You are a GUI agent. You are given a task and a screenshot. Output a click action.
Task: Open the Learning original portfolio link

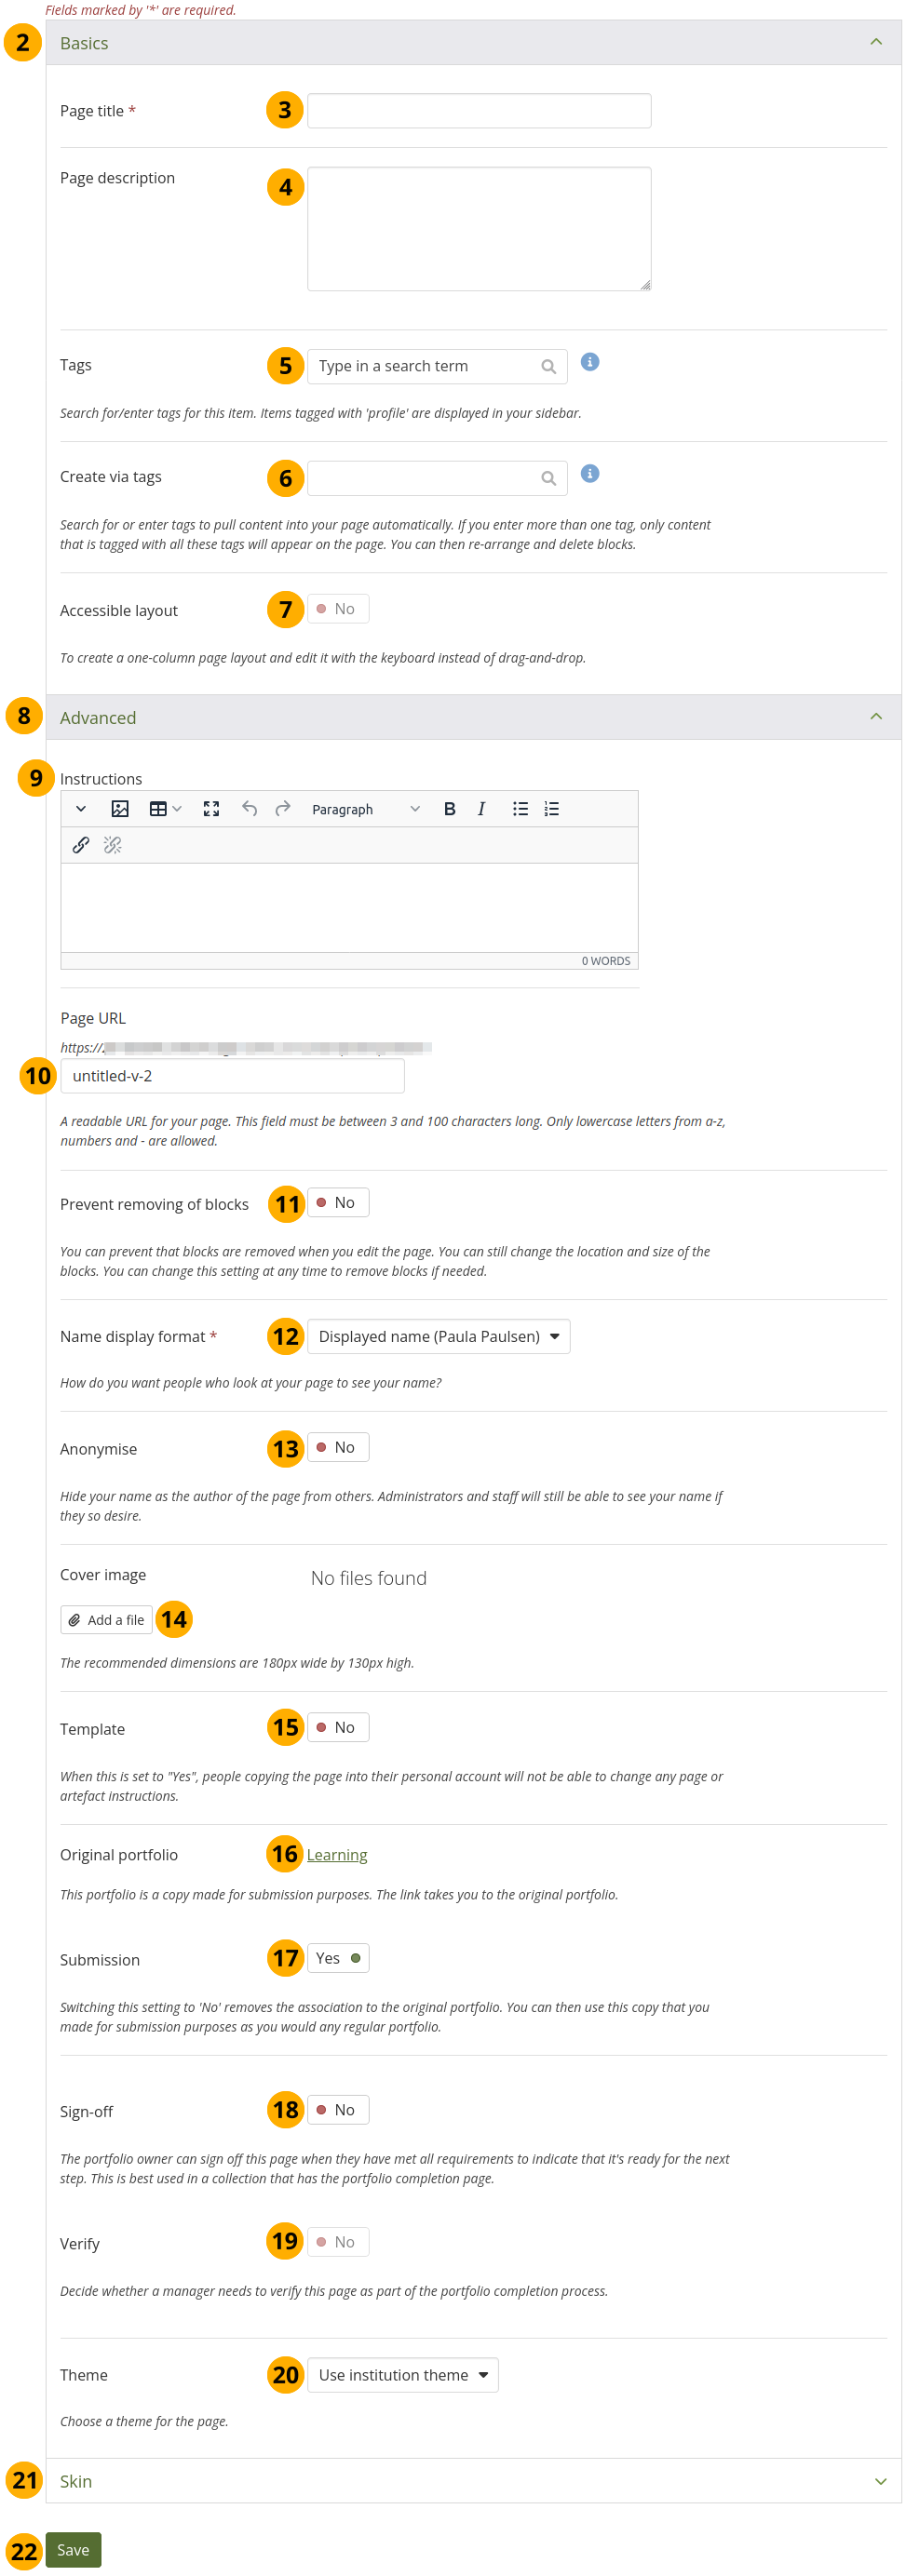[x=337, y=1855]
